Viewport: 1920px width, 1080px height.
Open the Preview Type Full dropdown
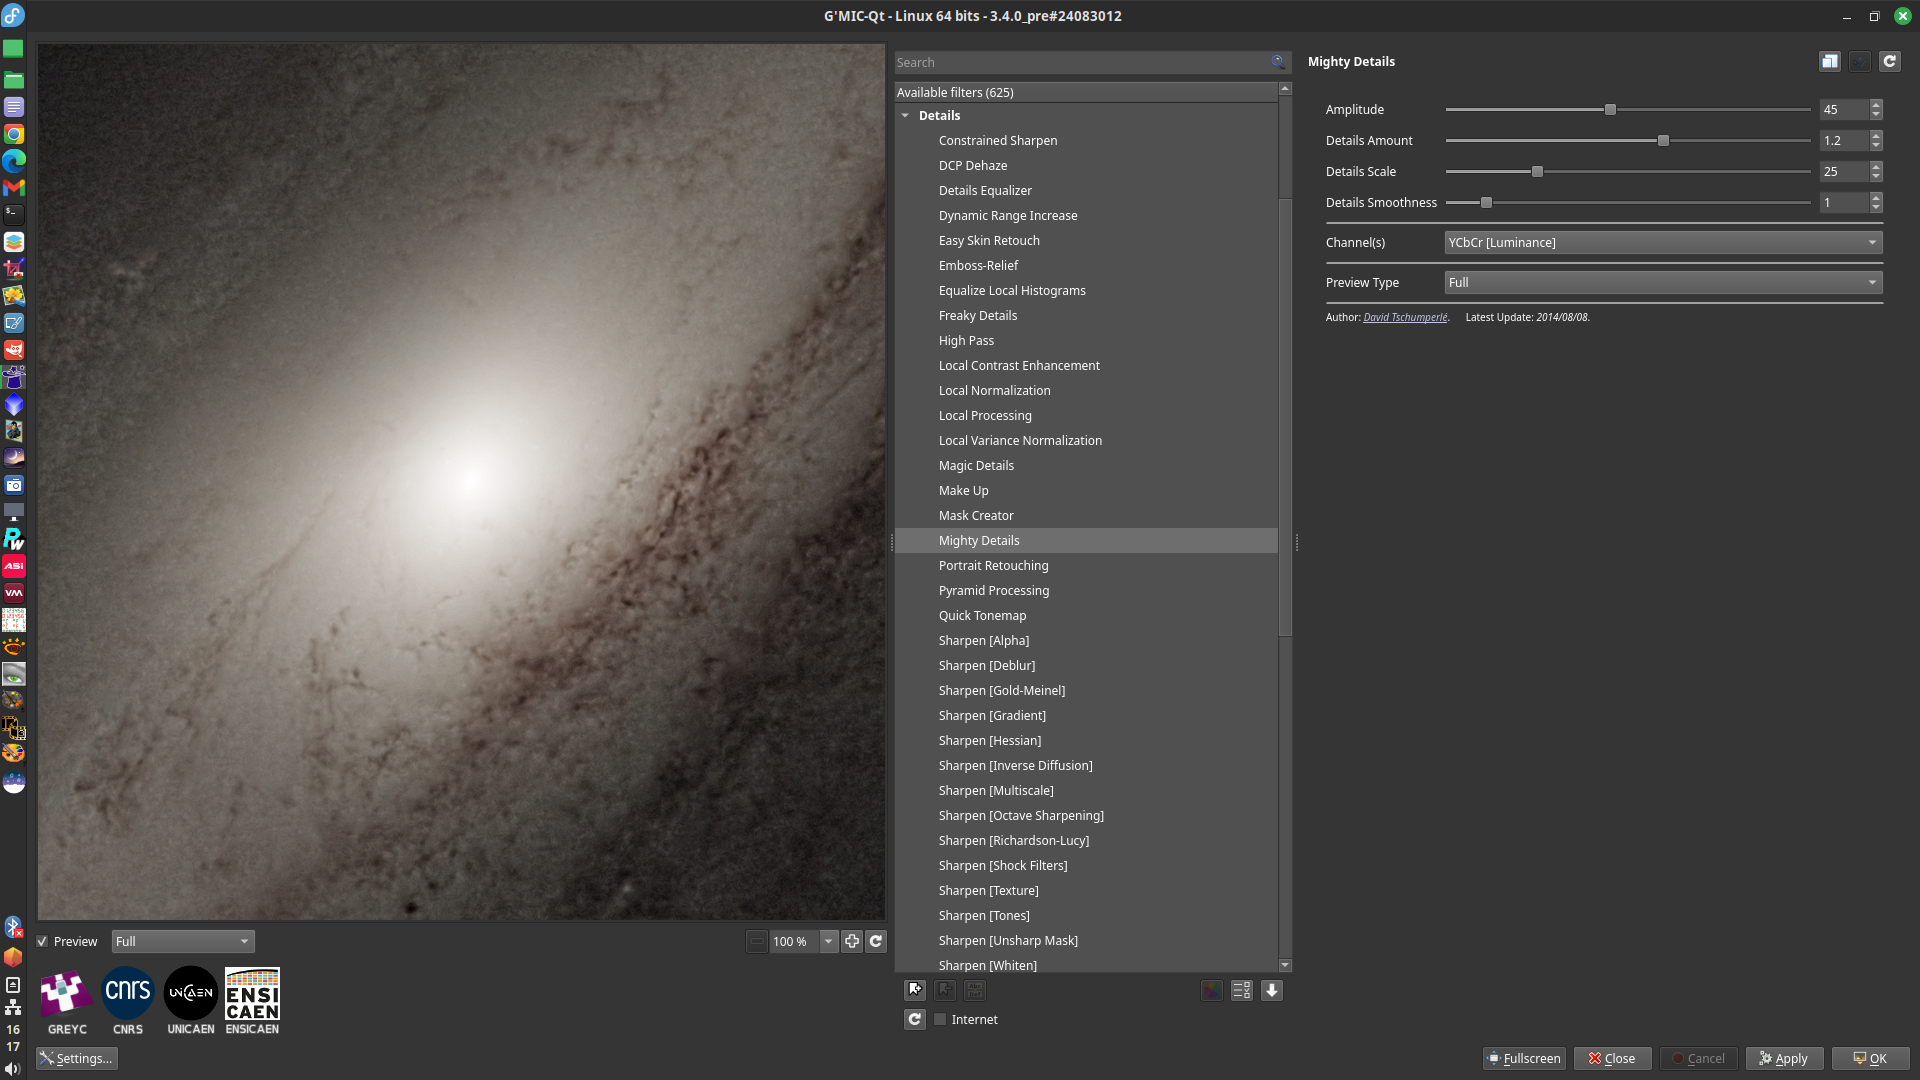(1662, 282)
